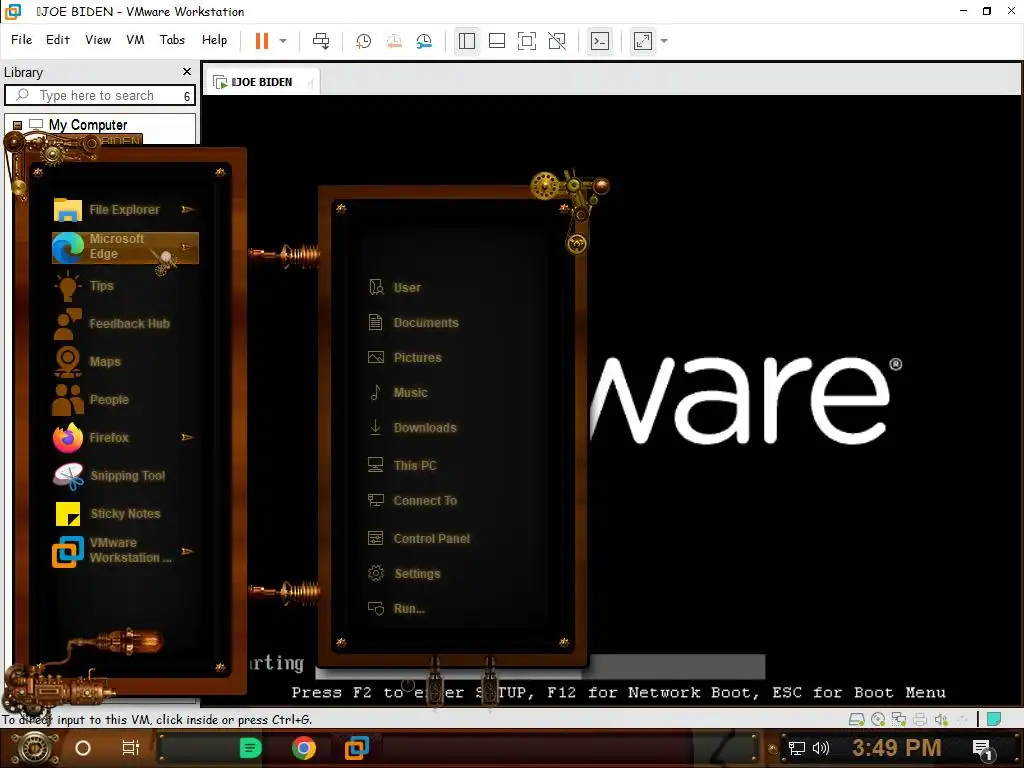Toggle the thumbnail bar view

(497, 41)
